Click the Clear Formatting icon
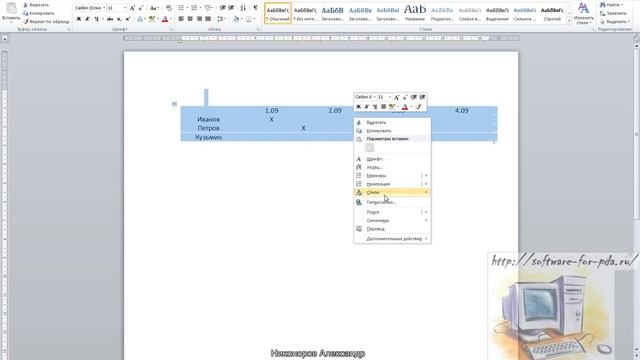 pos(169,8)
